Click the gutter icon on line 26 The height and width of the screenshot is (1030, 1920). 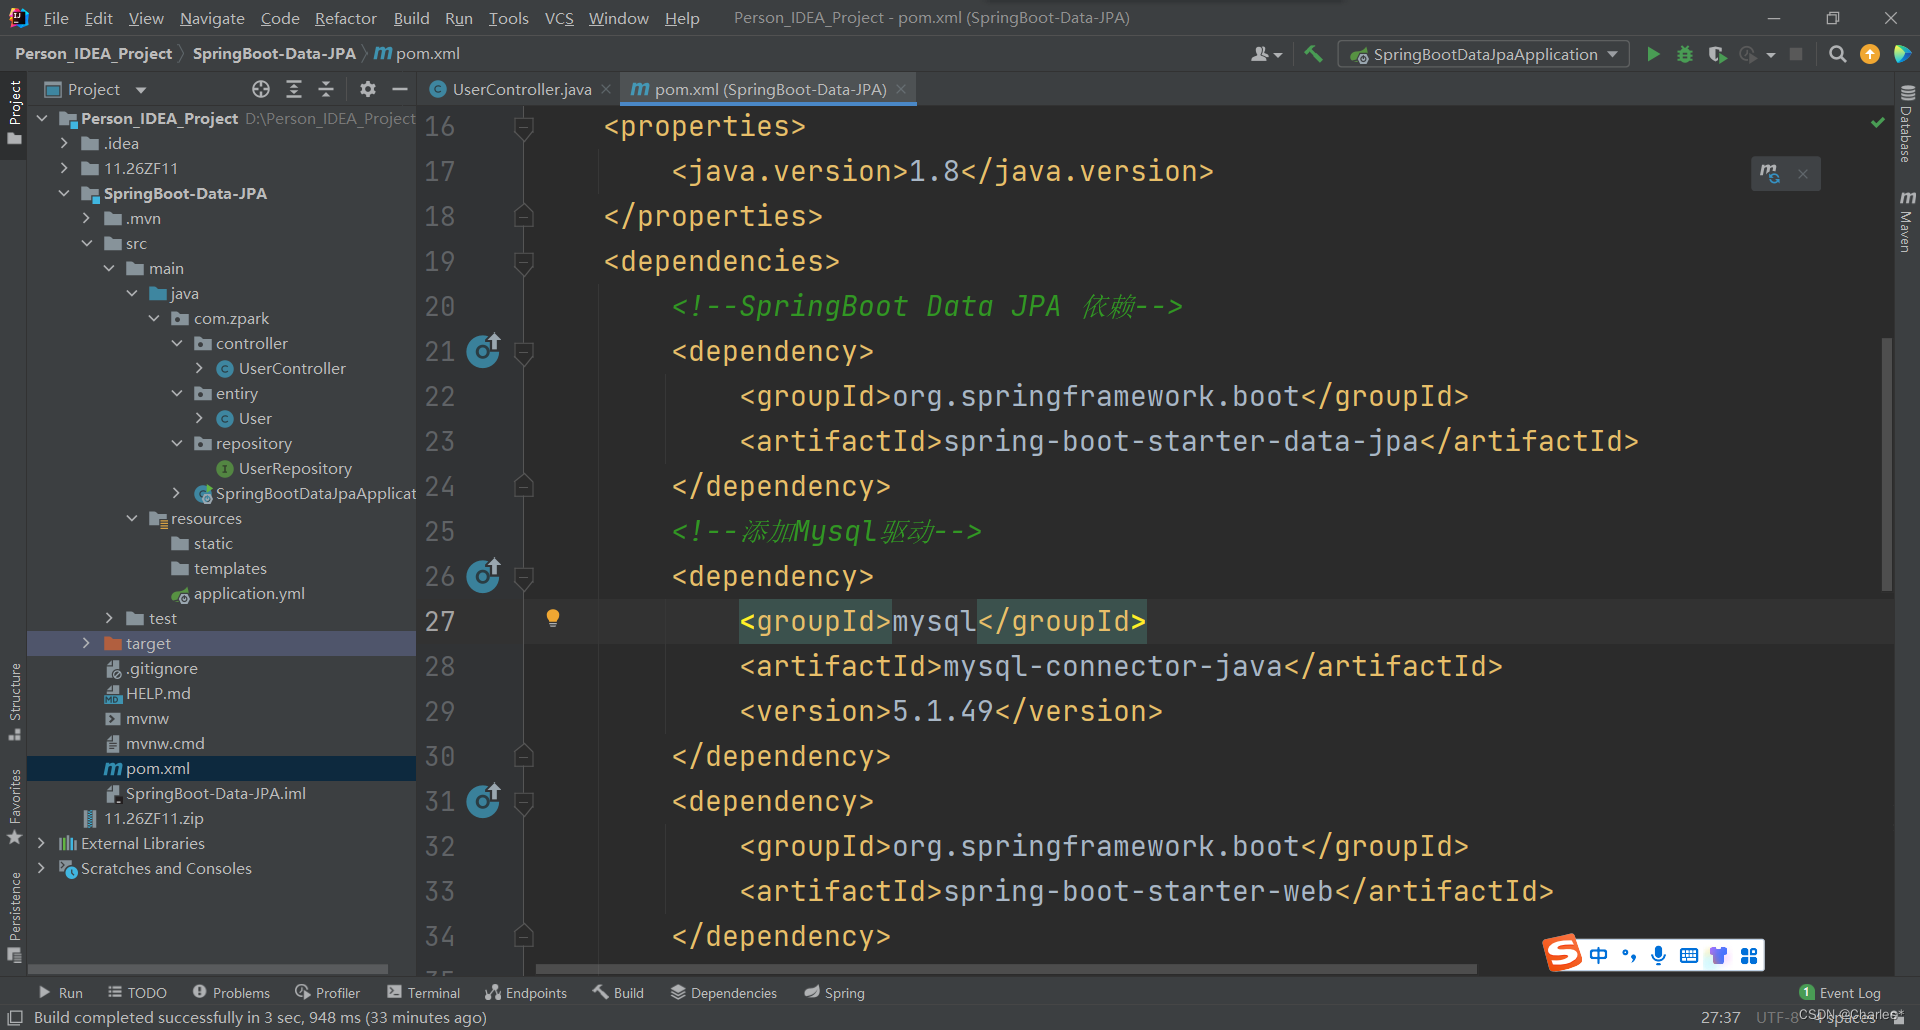[x=484, y=575]
